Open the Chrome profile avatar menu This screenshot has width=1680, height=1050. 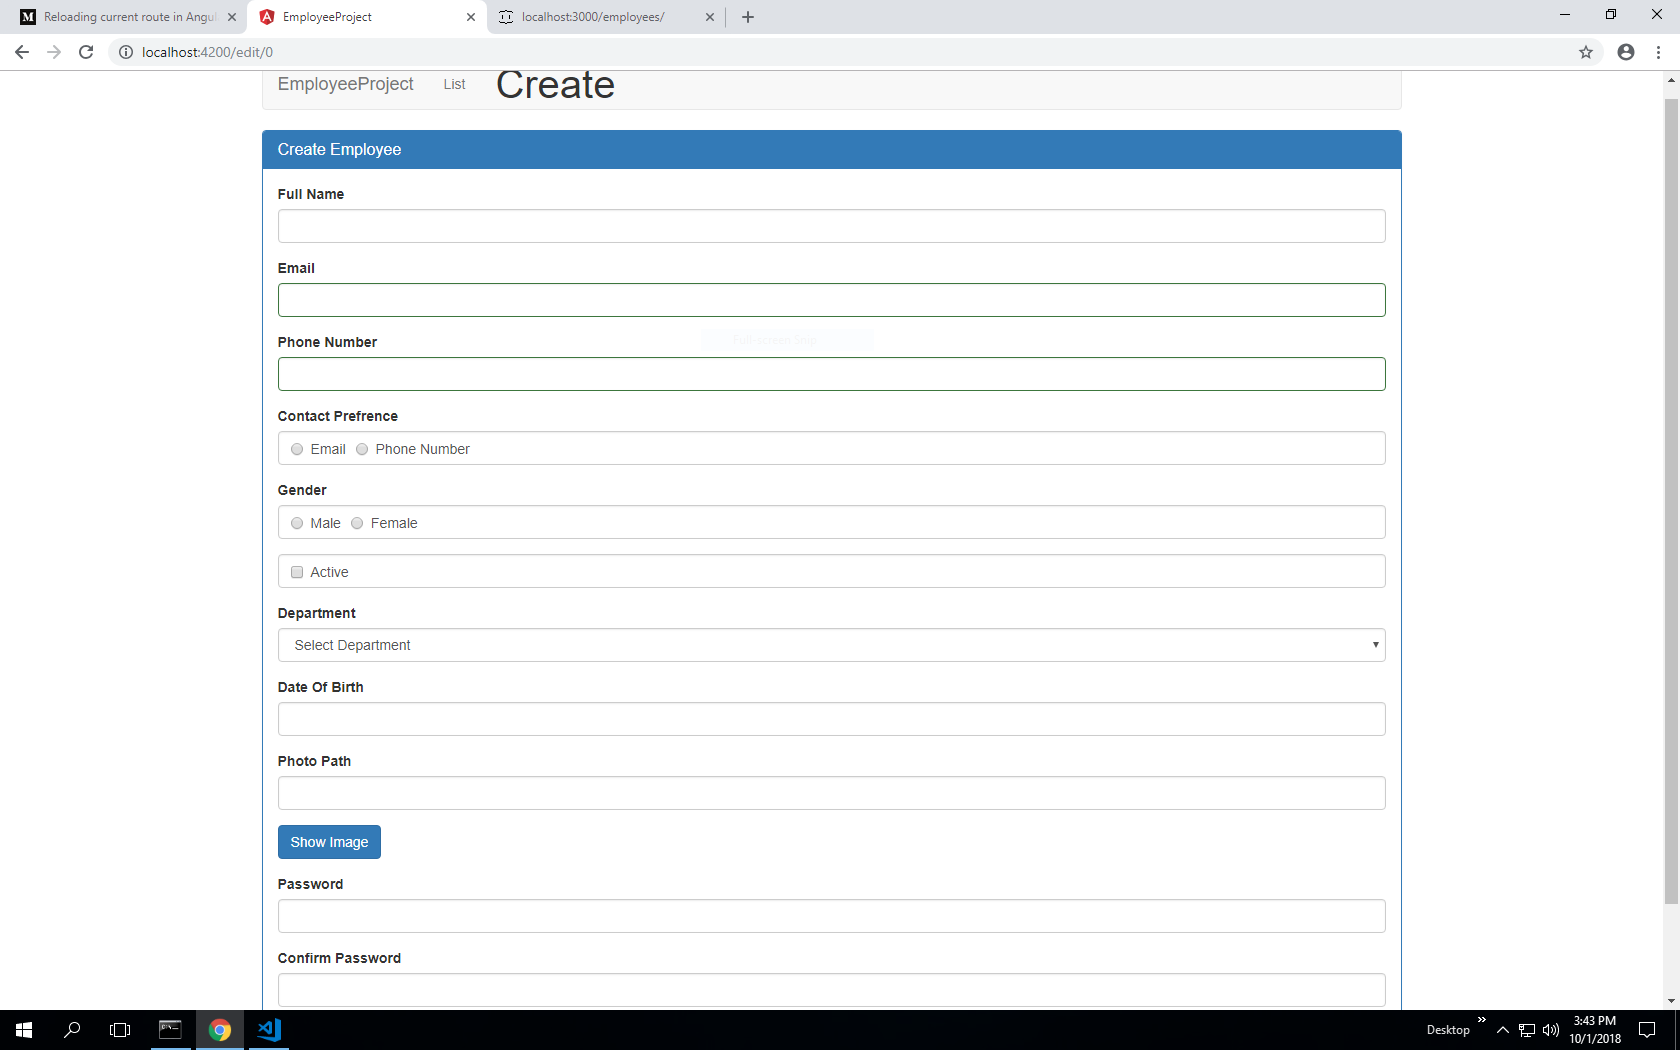pyautogui.click(x=1625, y=52)
